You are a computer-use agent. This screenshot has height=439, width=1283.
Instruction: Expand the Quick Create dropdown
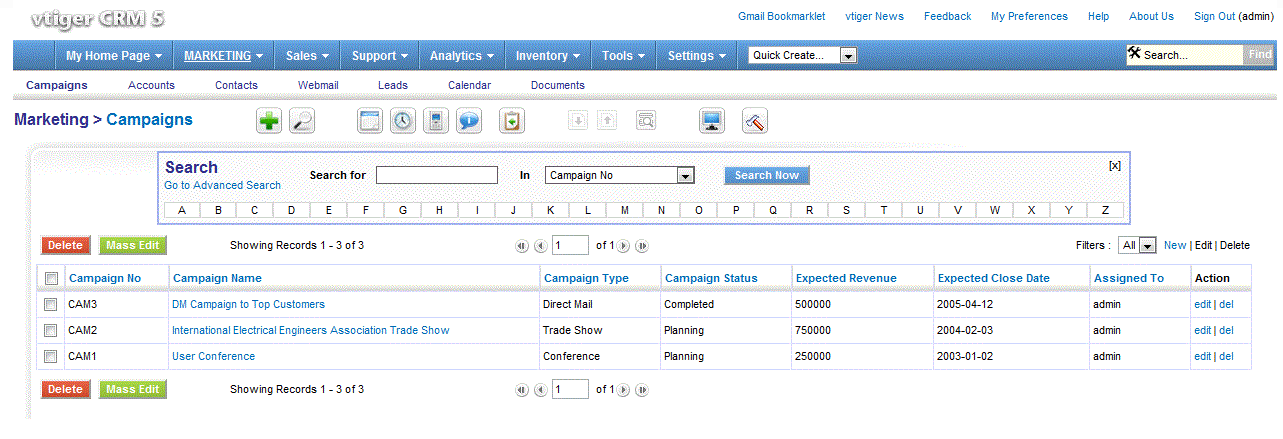coord(803,56)
